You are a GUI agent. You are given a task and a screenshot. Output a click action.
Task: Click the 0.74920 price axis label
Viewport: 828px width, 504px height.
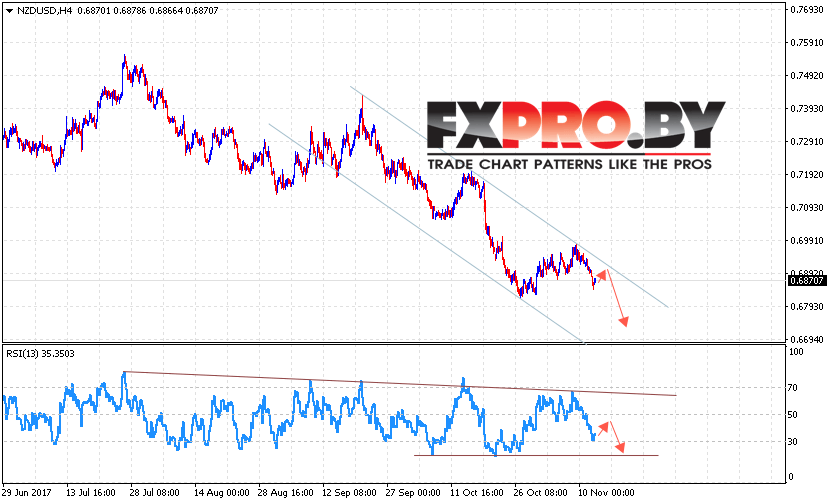(807, 76)
